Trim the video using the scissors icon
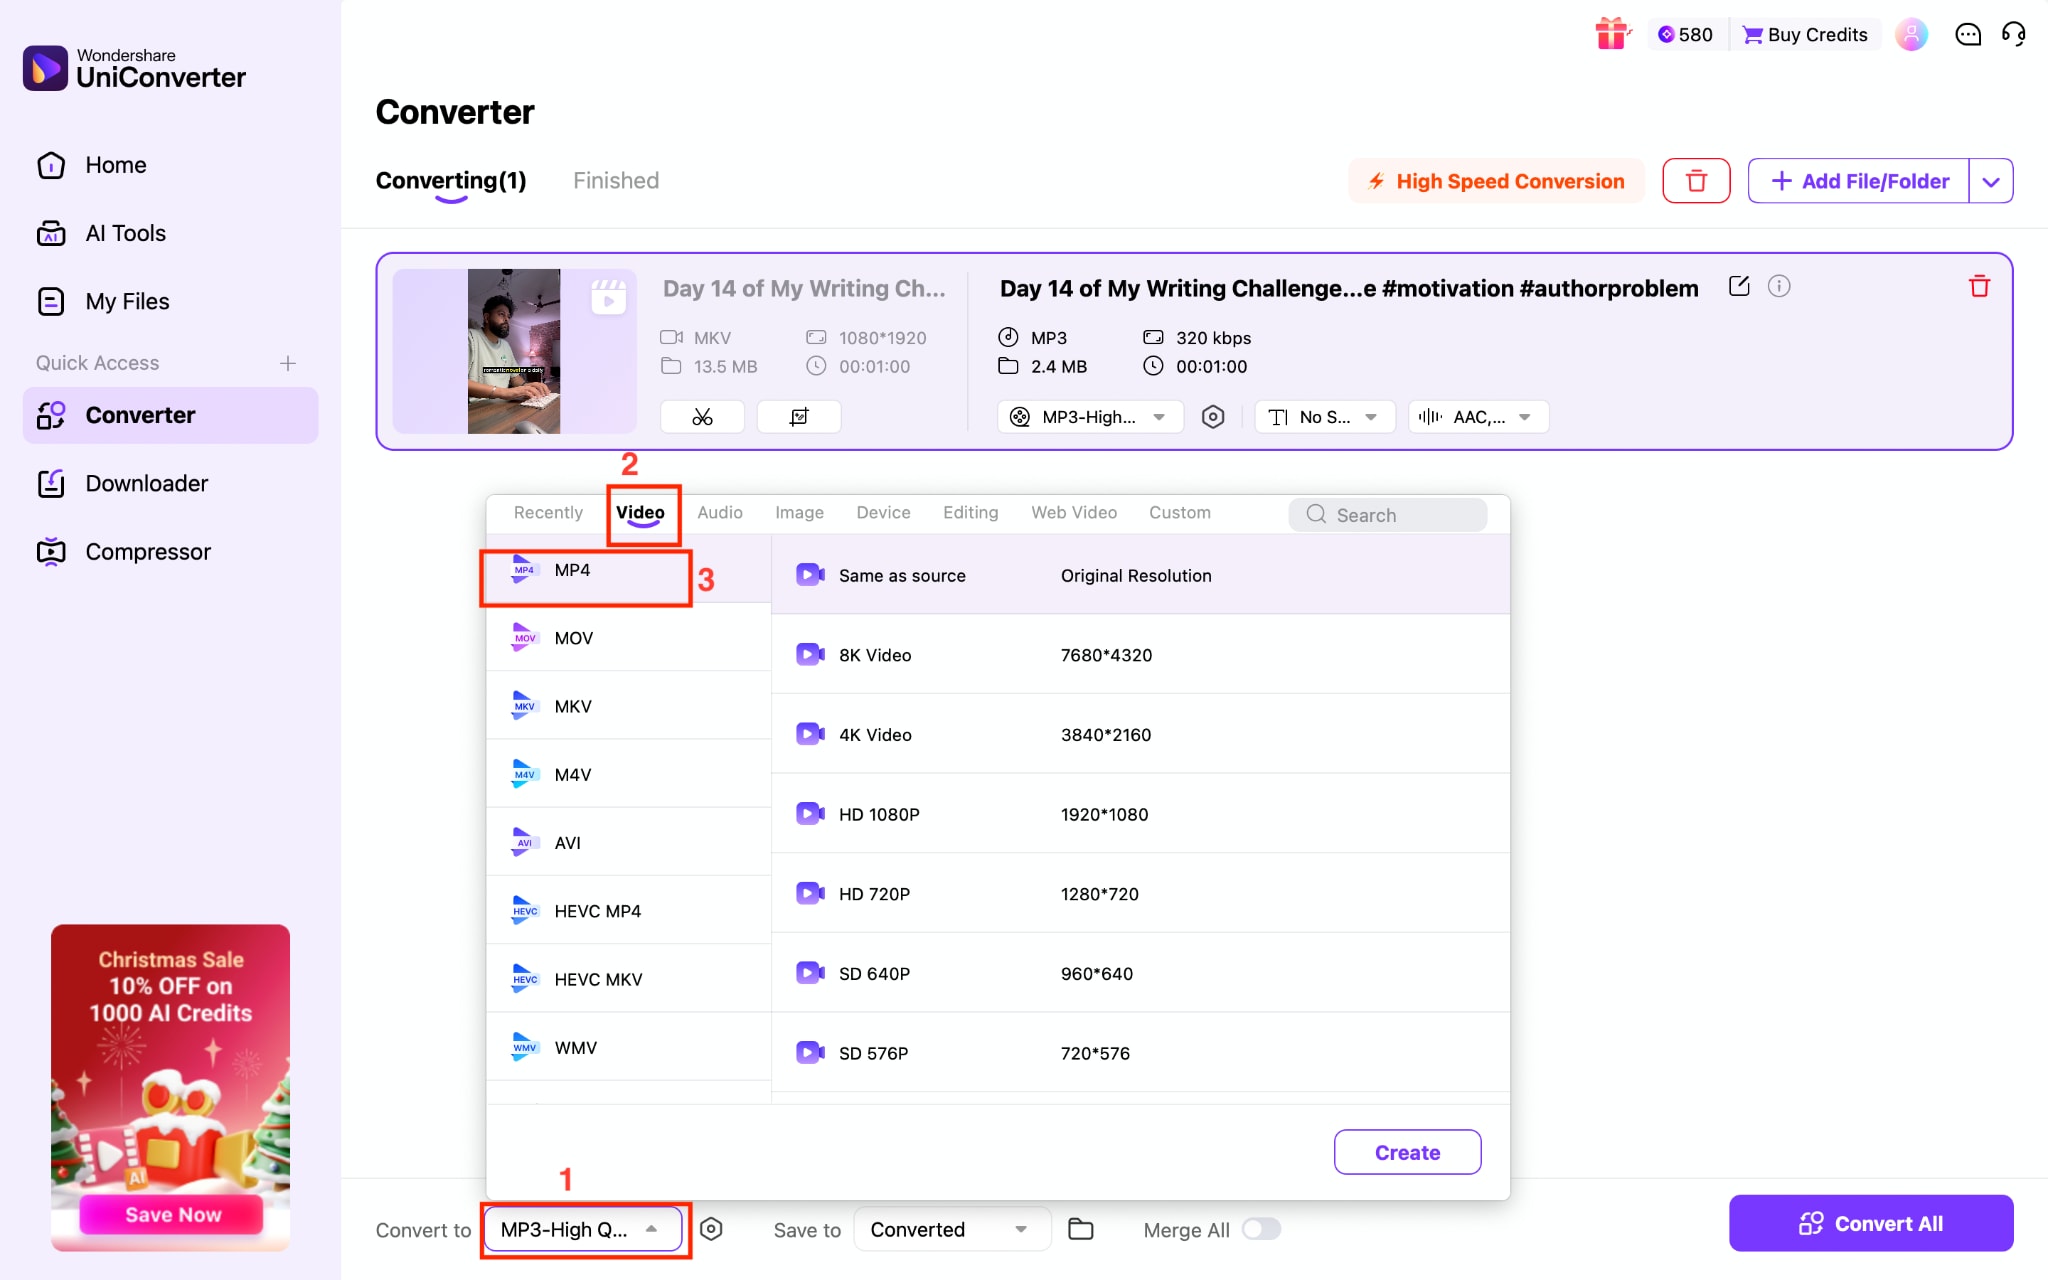 coord(701,416)
